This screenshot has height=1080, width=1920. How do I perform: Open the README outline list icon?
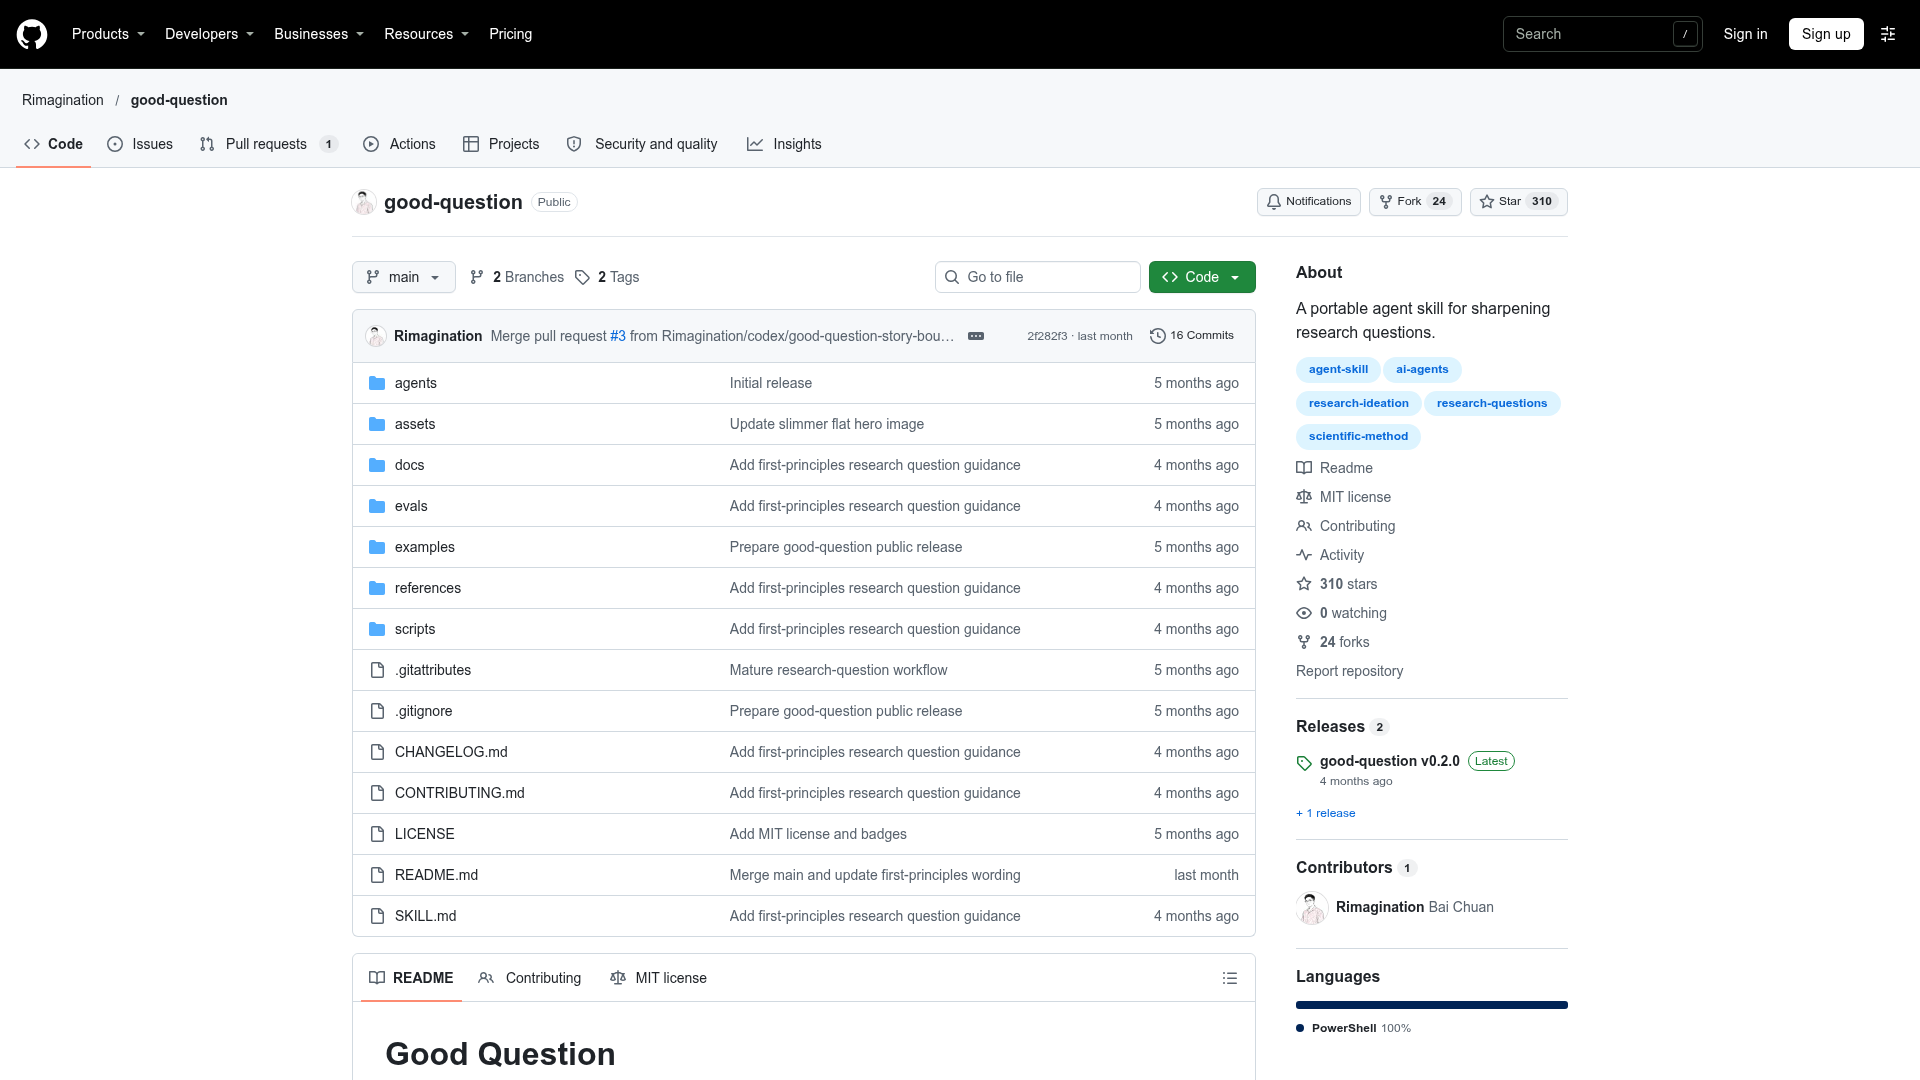pos(1230,978)
